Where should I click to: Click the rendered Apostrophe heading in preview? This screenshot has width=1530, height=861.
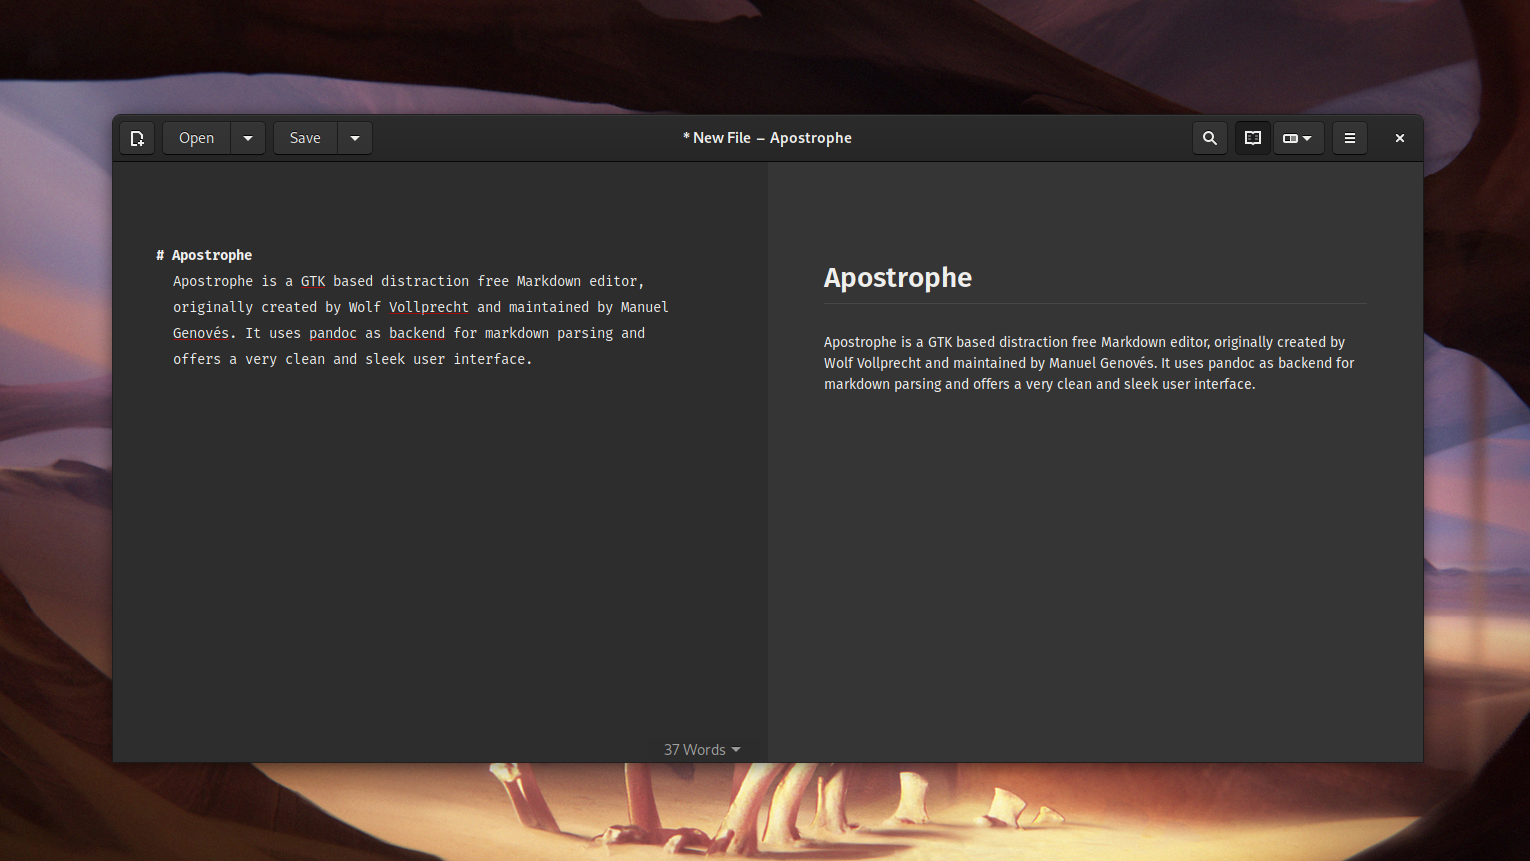(x=897, y=278)
